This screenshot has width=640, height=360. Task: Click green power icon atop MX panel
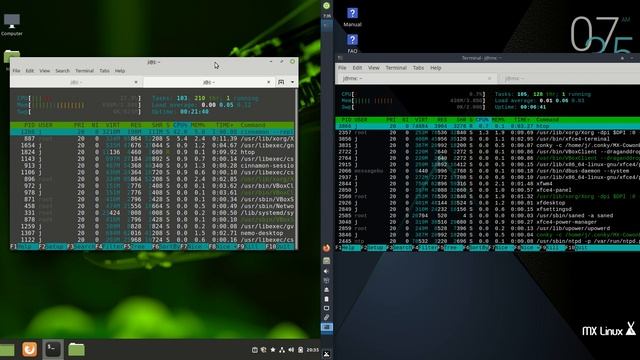[327, 6]
